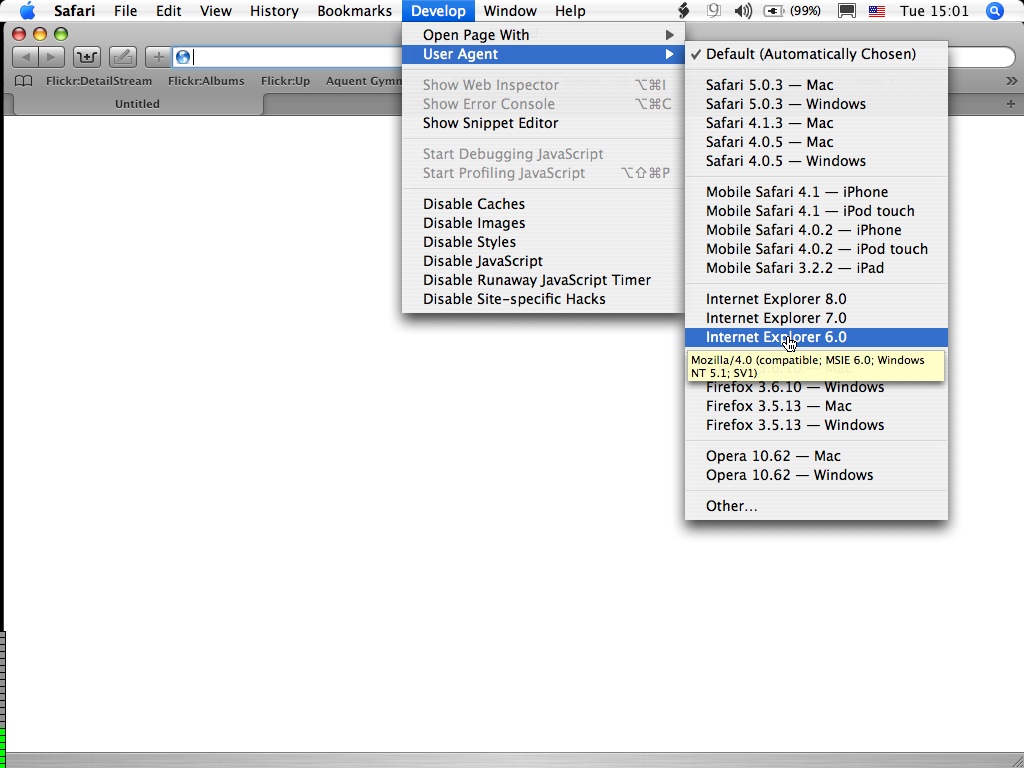Open the File menu
Screen dimensions: 1024x768
tap(125, 10)
